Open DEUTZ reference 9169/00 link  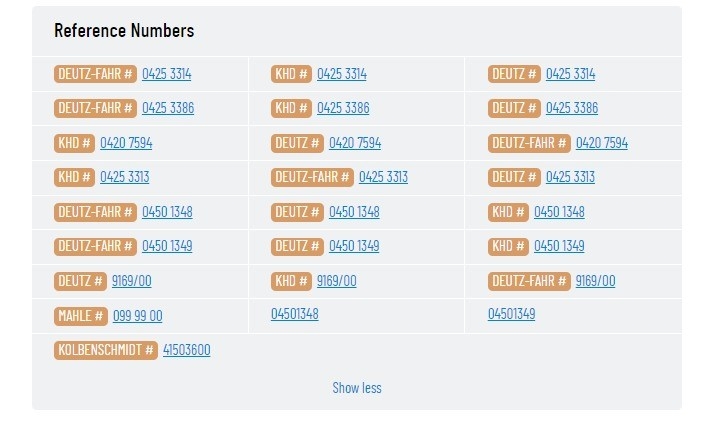tap(132, 281)
